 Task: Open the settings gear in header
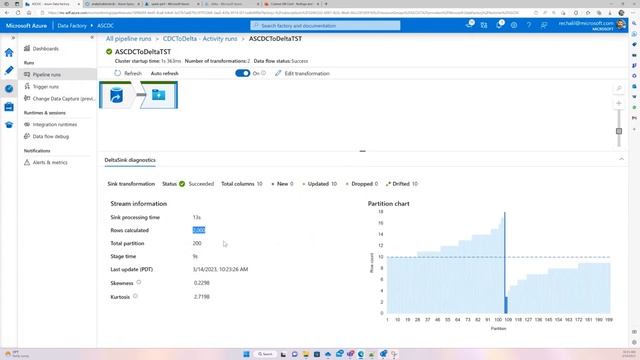click(x=514, y=25)
